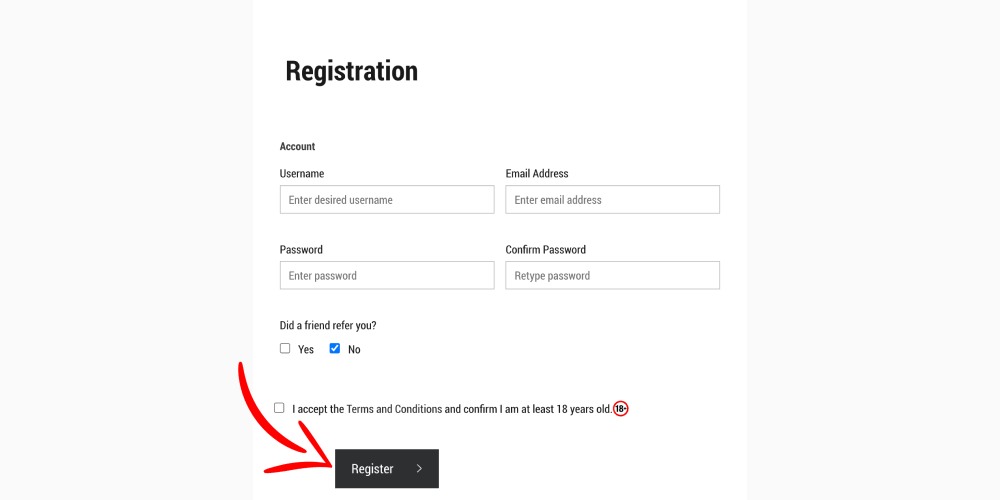Click the "Did a friend refer you?" text
This screenshot has height=500, width=1000.
click(328, 325)
